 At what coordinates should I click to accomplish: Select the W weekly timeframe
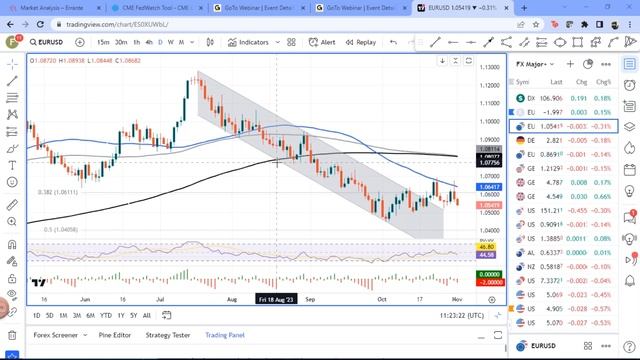tap(171, 42)
